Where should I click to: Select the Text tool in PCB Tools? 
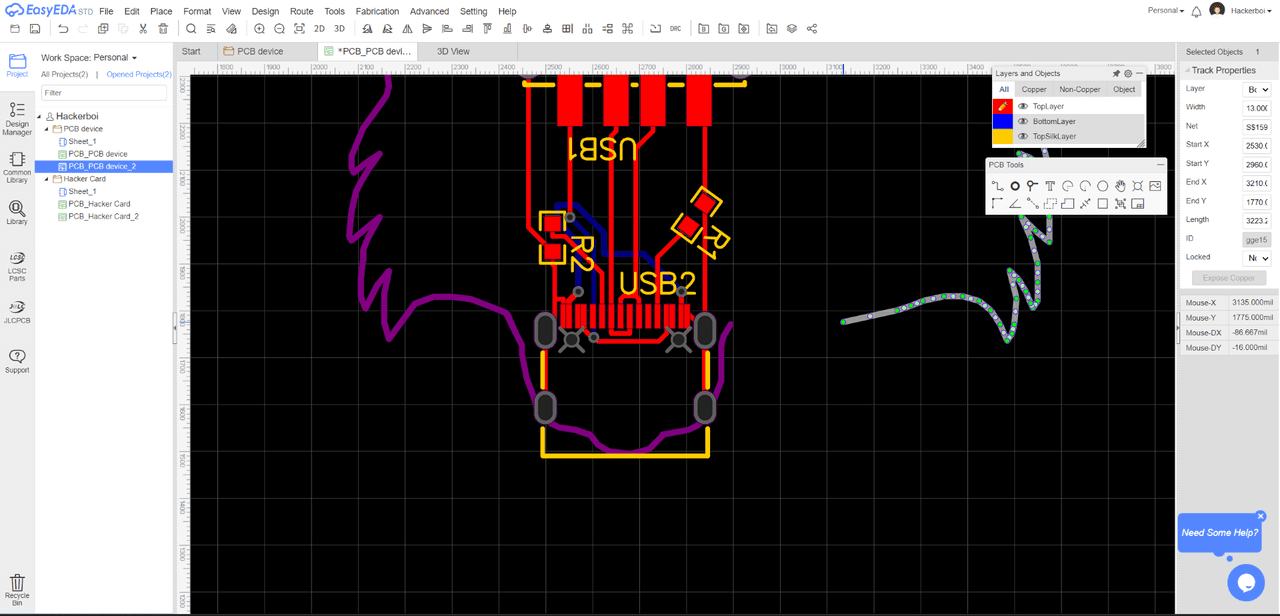pos(1050,186)
